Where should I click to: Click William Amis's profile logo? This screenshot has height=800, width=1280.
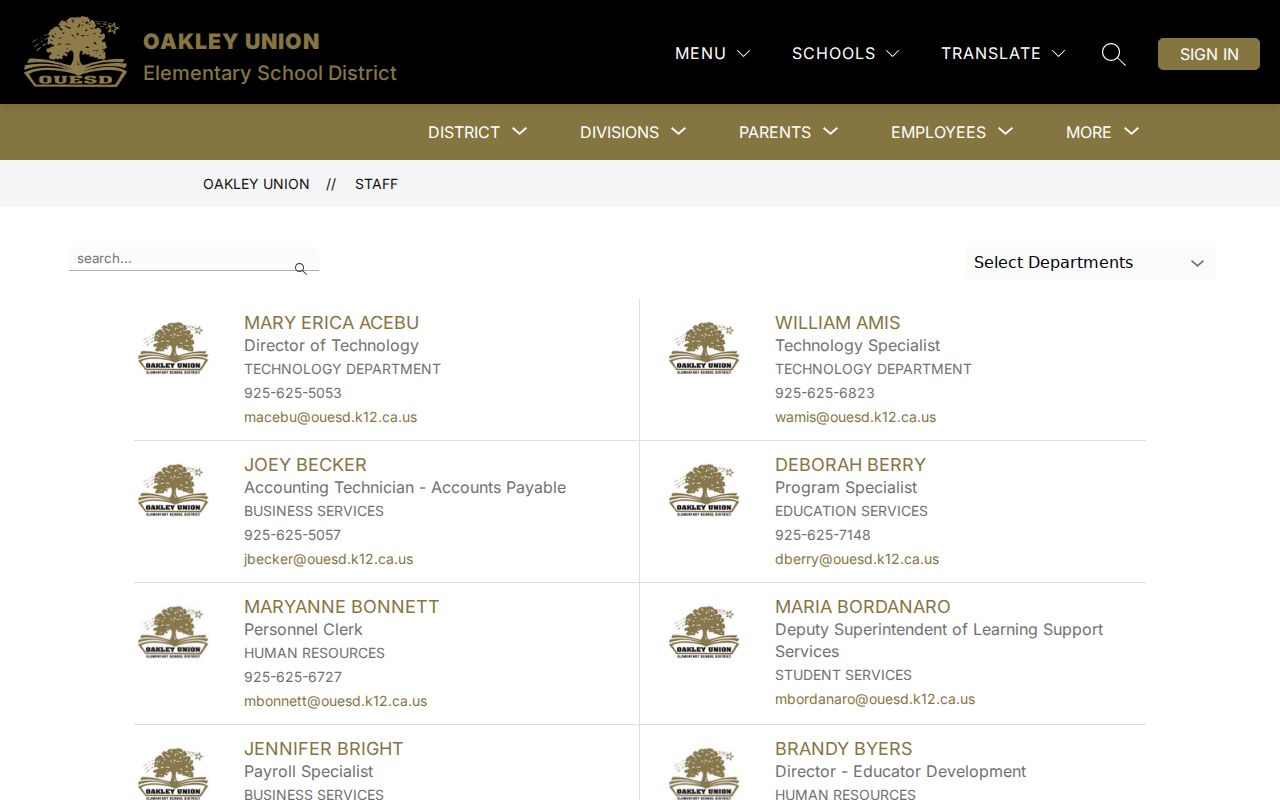coord(704,349)
